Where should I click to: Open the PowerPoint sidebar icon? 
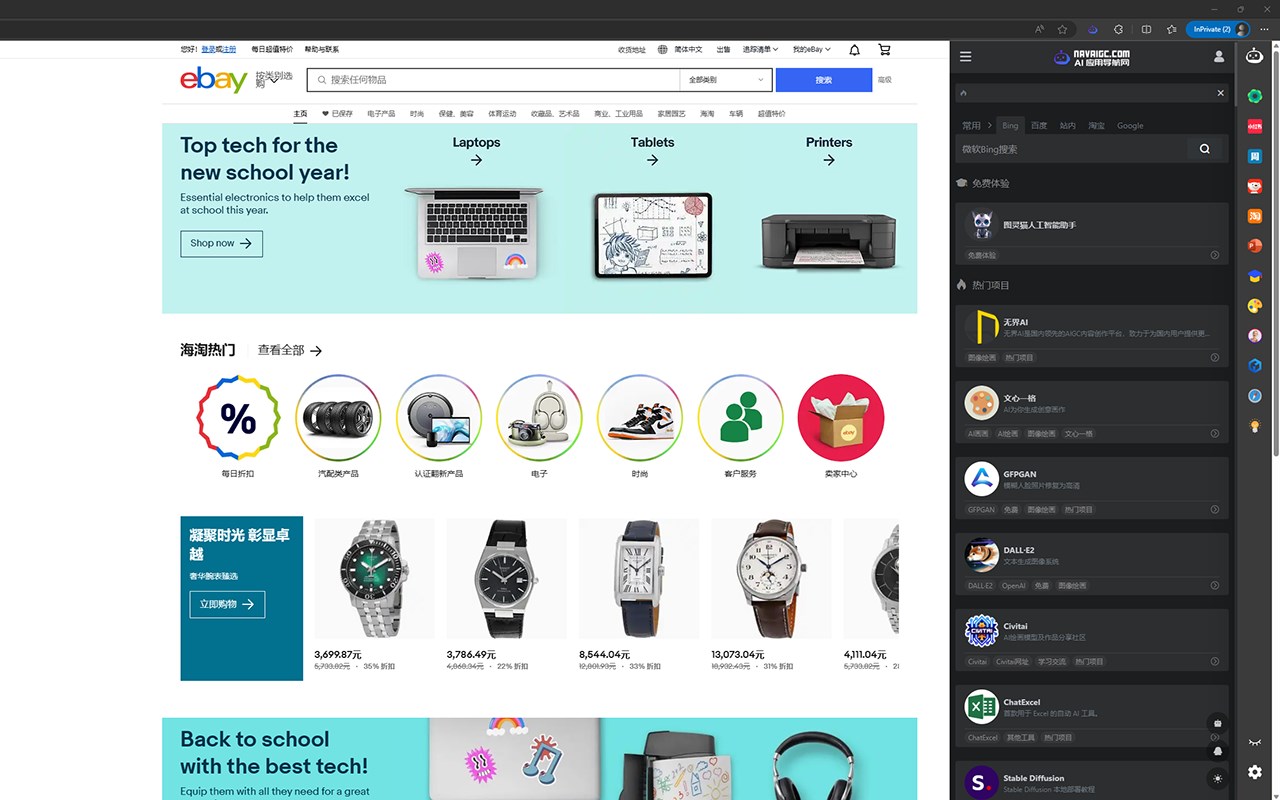pos(1255,246)
